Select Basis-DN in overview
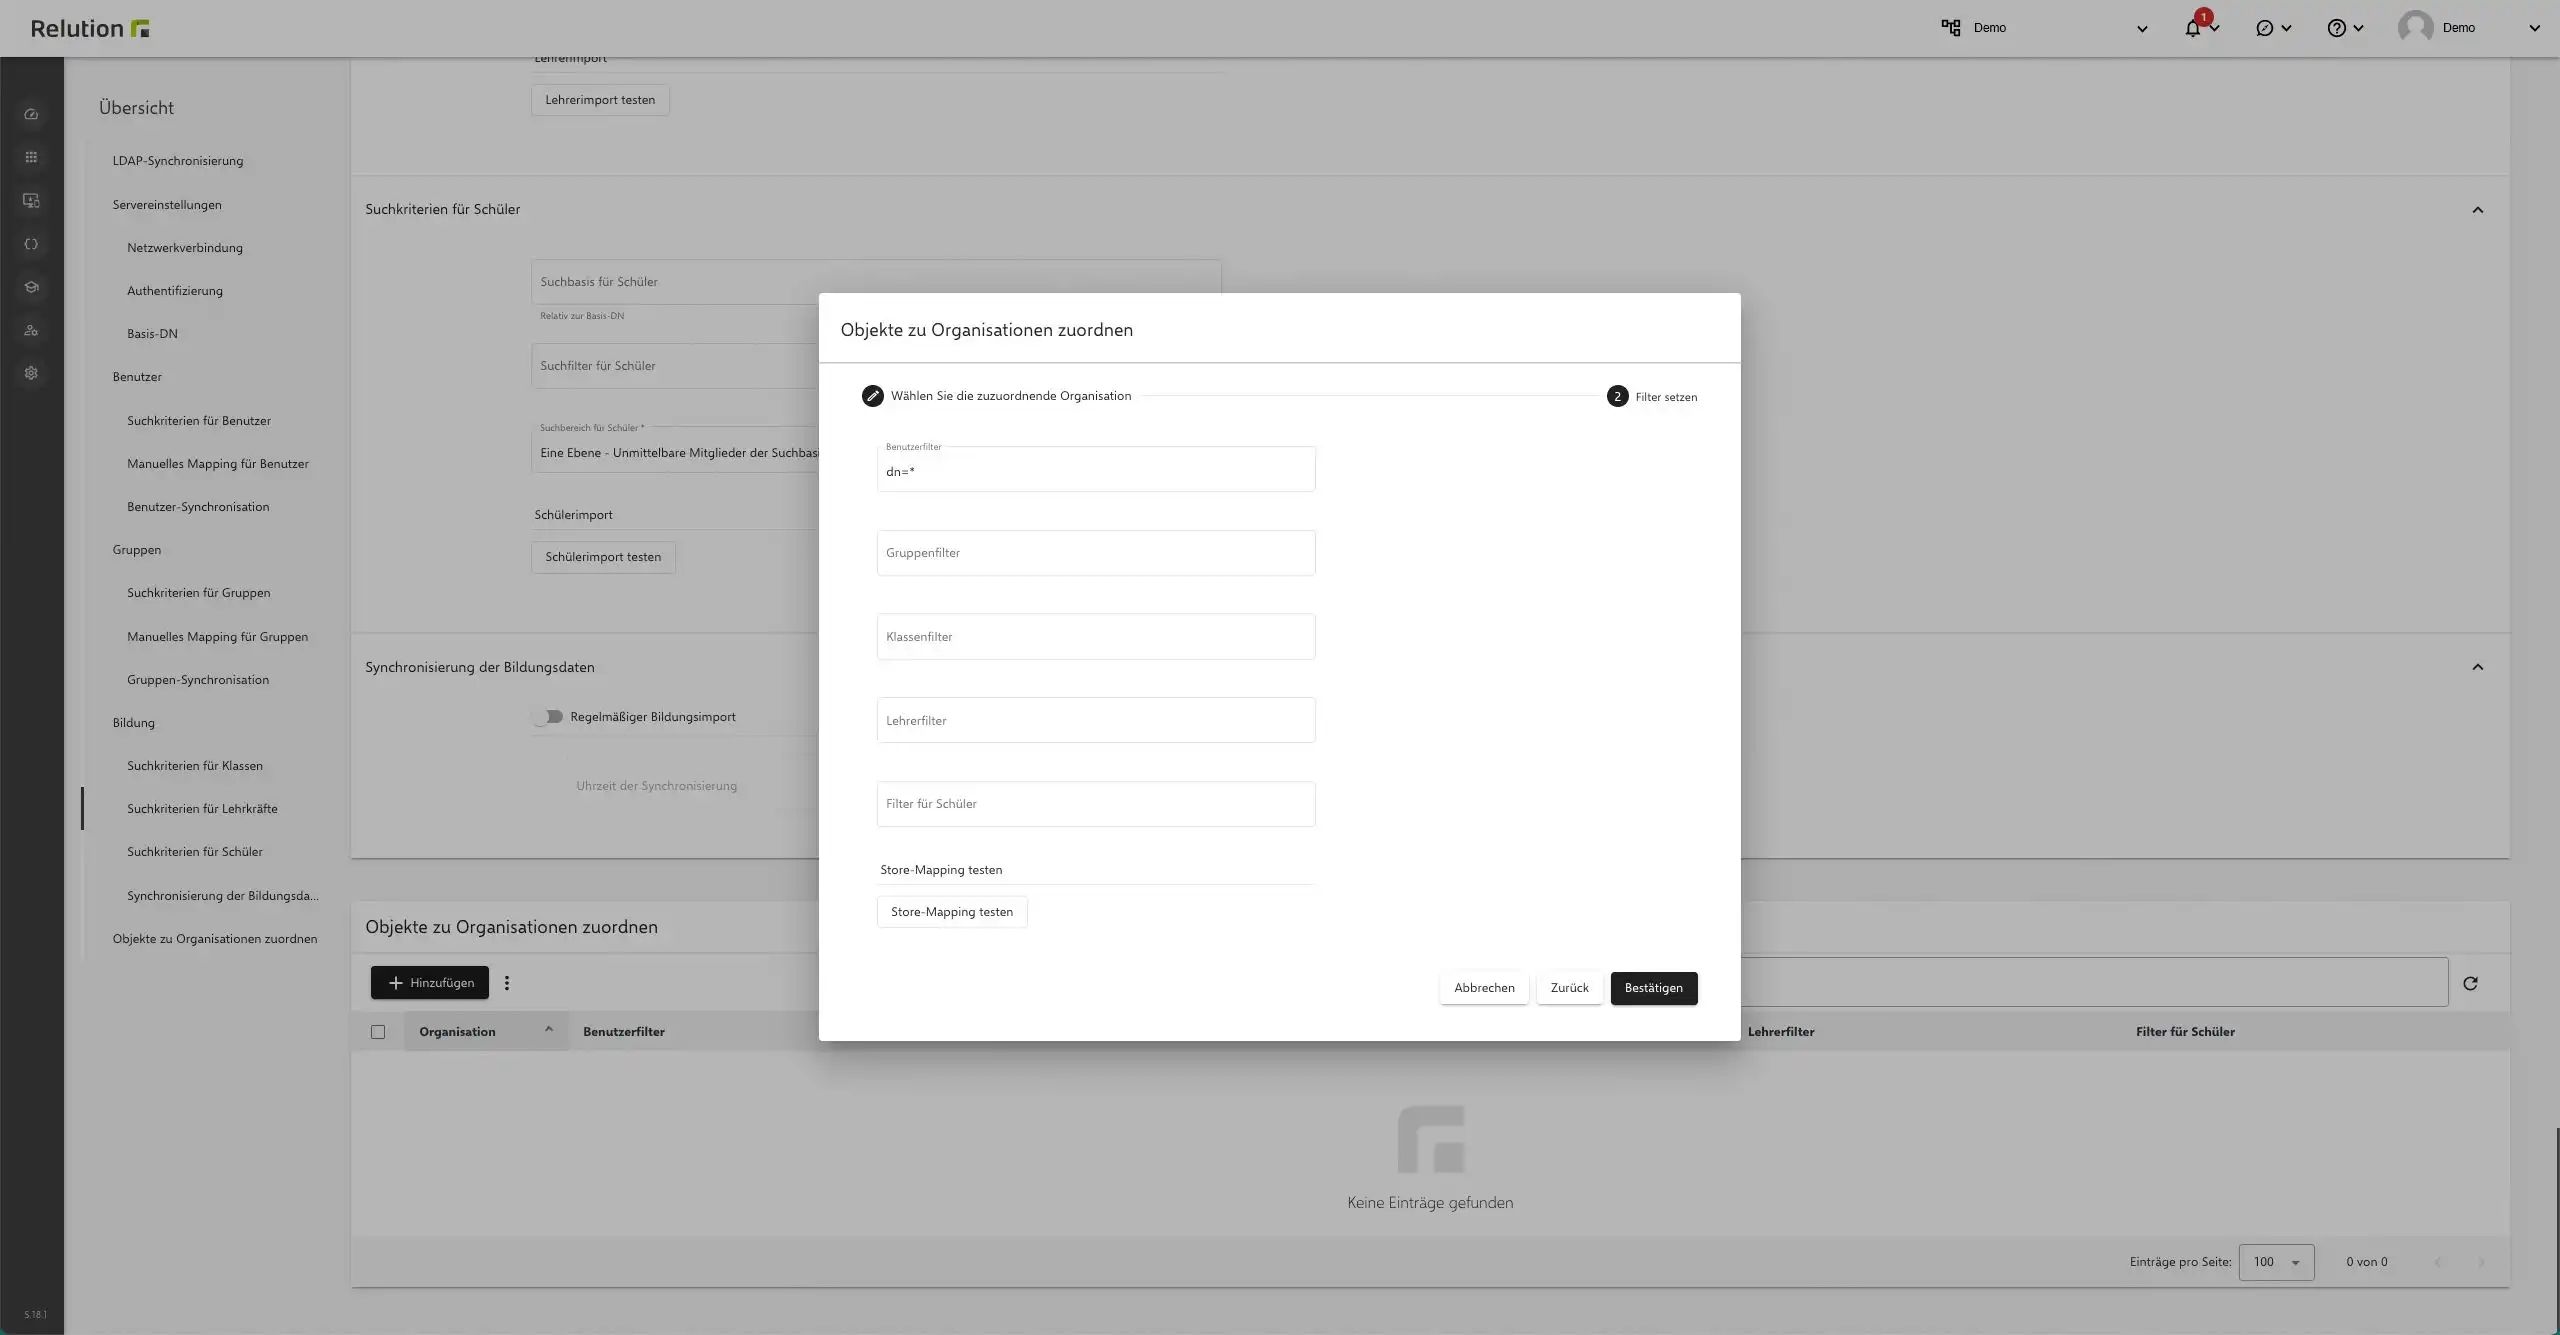Image resolution: width=2560 pixels, height=1335 pixels. [152, 334]
